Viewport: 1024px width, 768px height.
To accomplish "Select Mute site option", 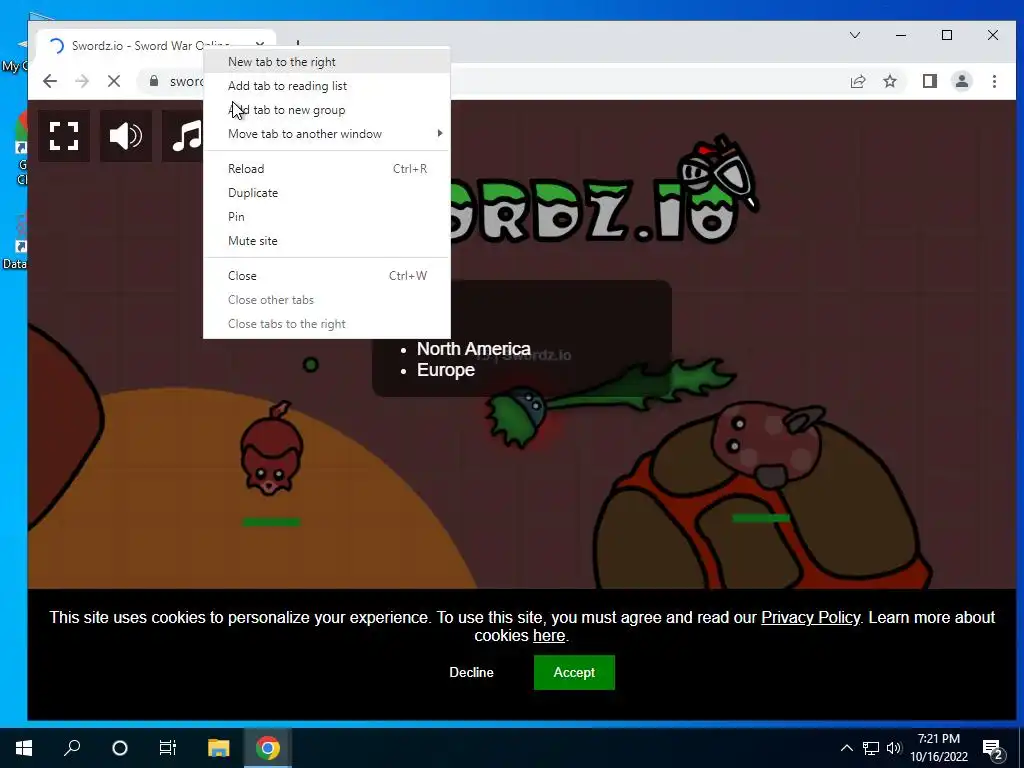I will pos(327,241).
